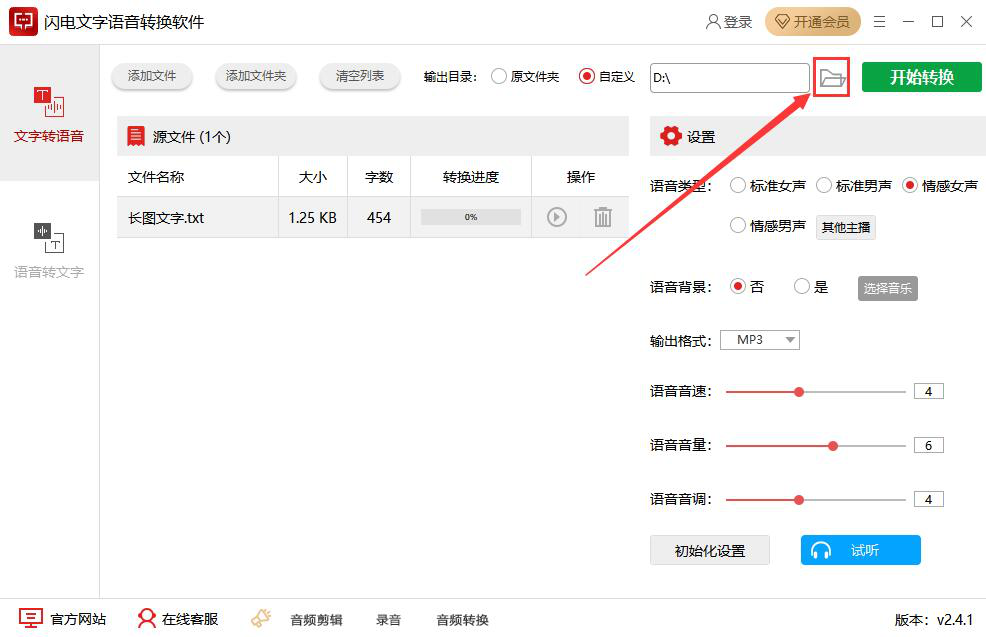Click the 0% conversion progress bar
The height and width of the screenshot is (637, 986).
[x=470, y=217]
